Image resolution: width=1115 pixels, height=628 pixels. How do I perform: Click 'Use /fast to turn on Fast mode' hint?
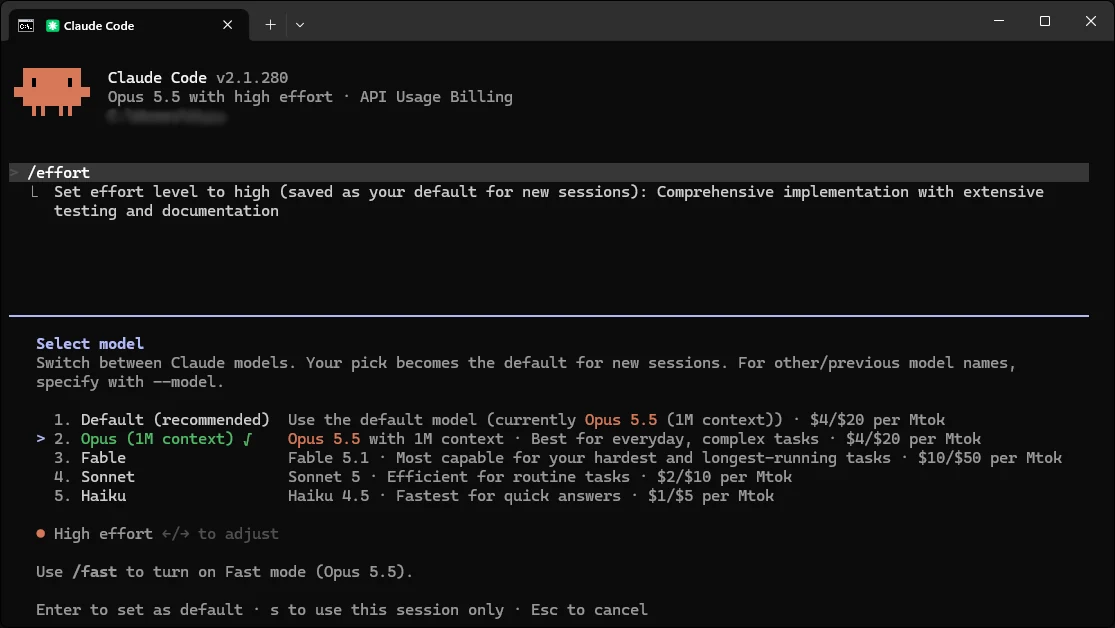coord(224,572)
